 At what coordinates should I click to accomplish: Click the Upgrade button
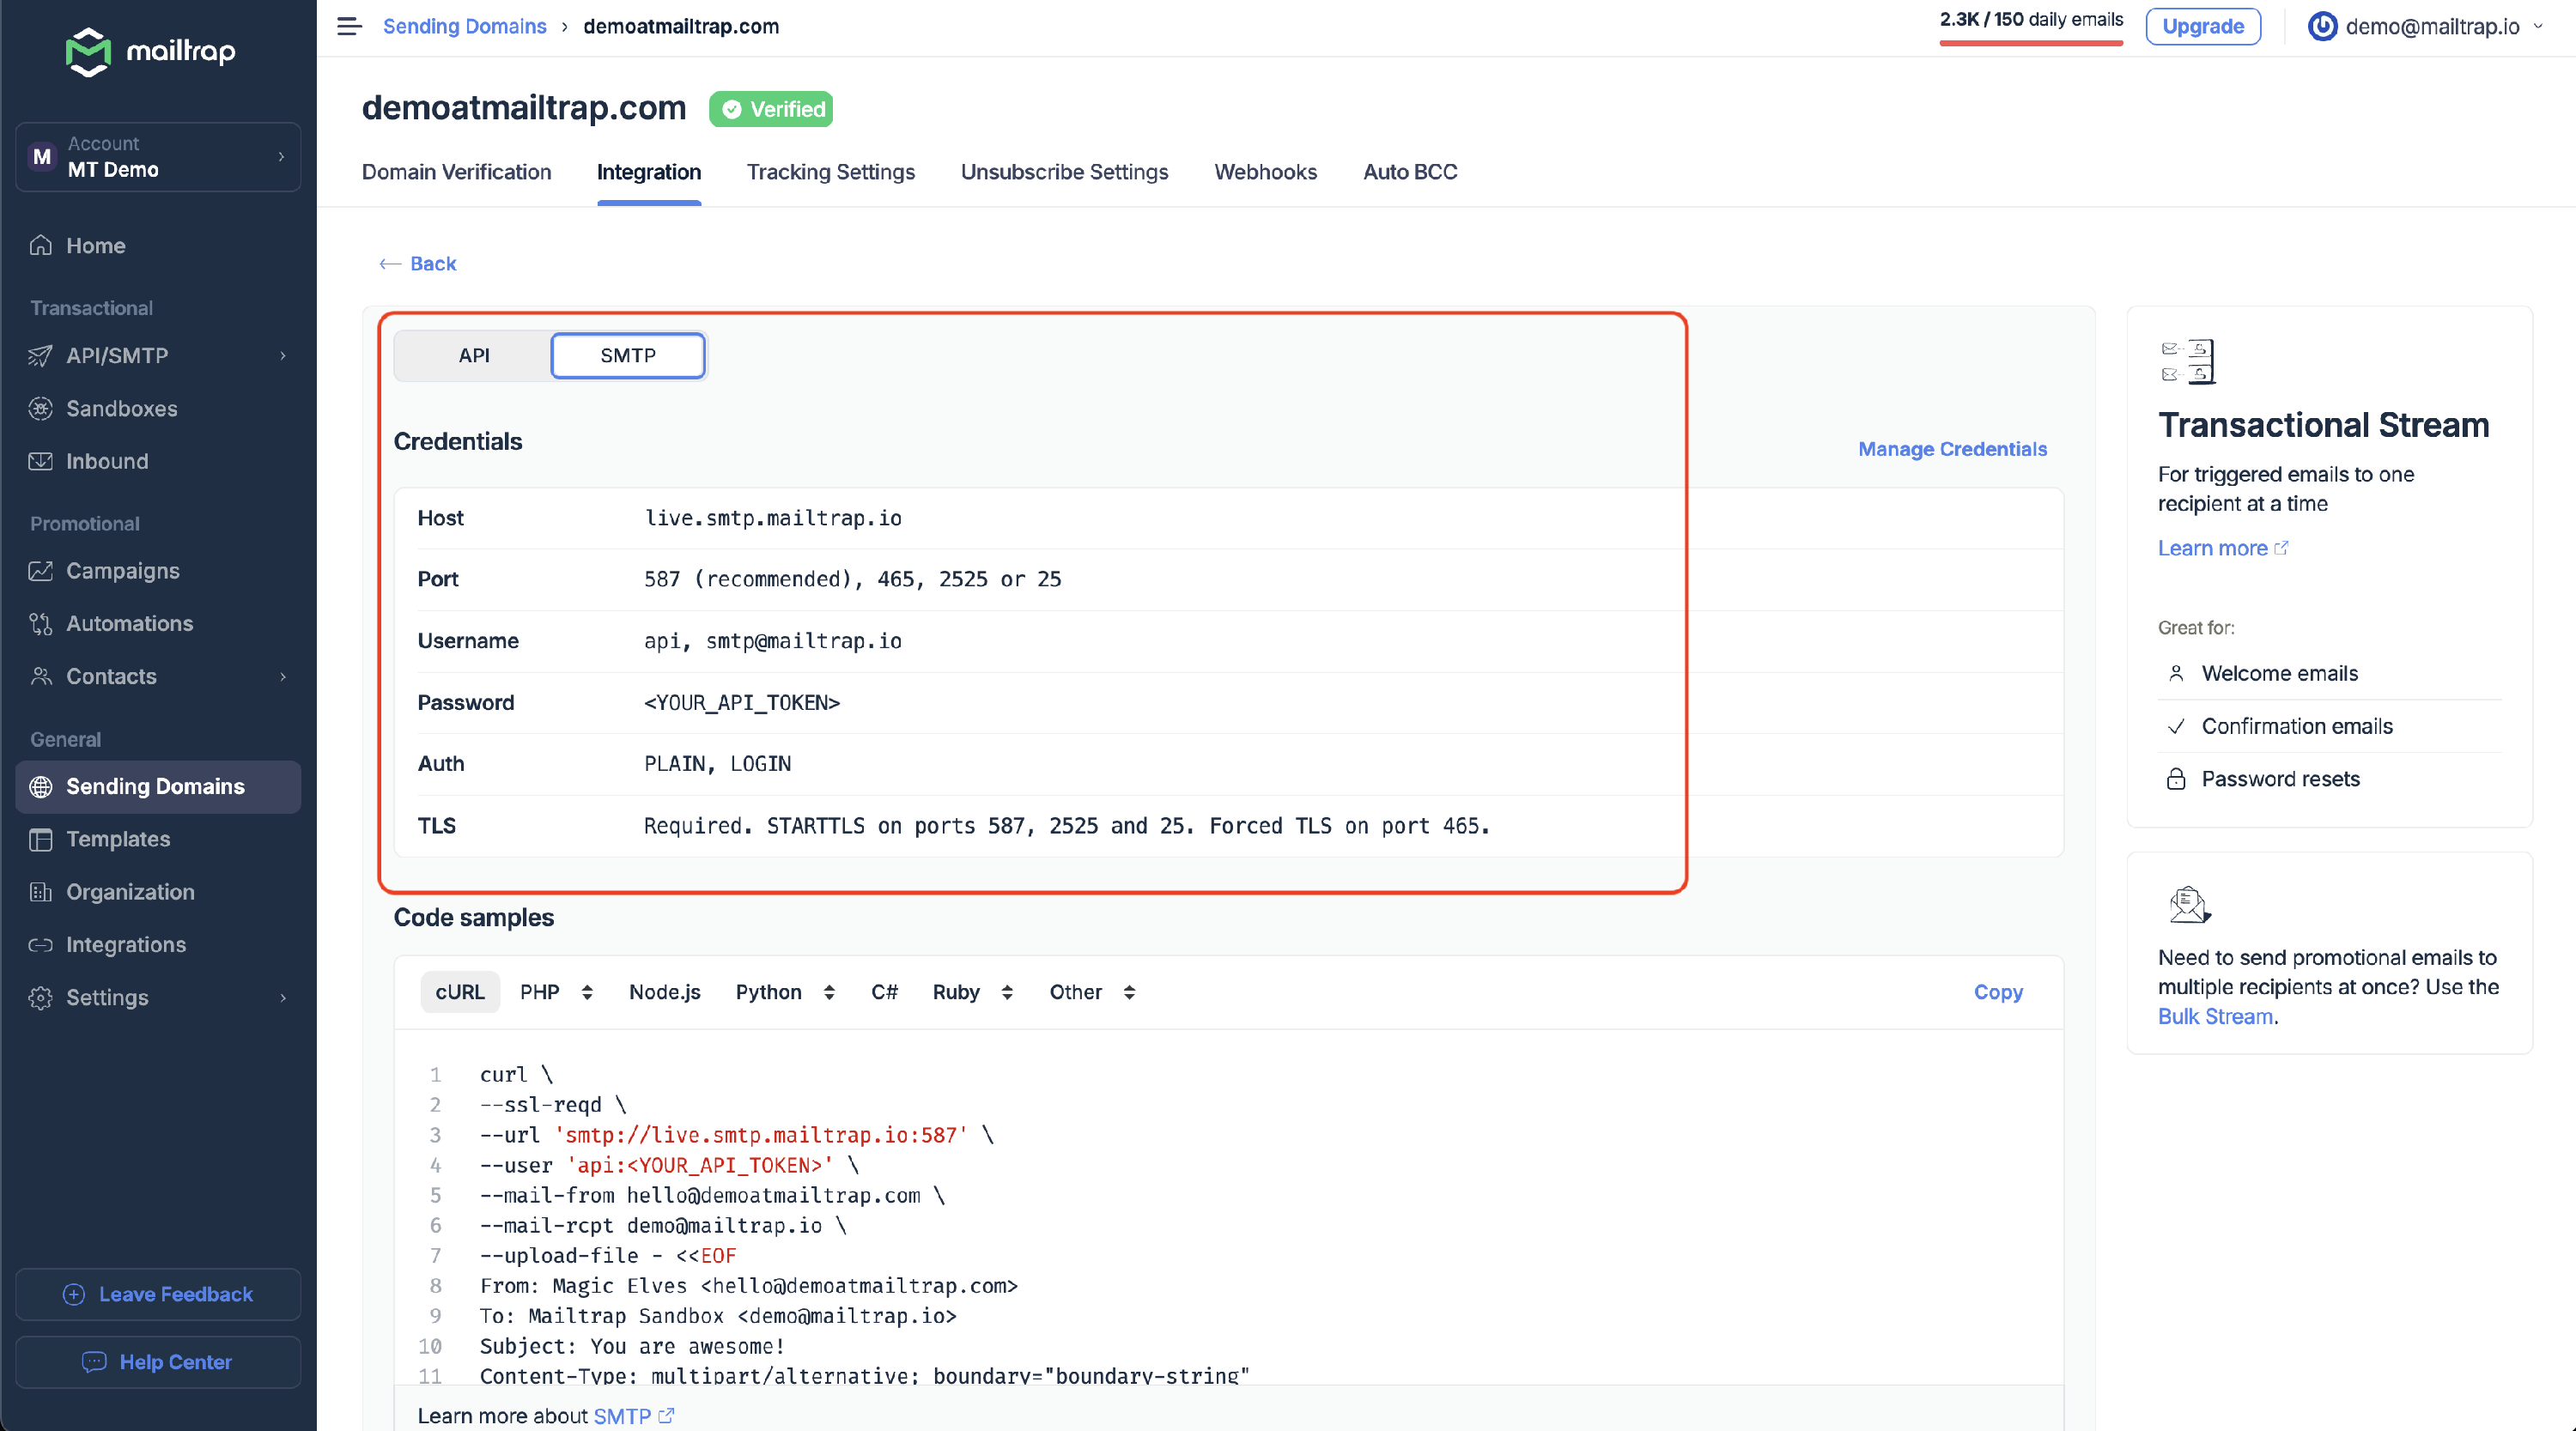tap(2202, 27)
